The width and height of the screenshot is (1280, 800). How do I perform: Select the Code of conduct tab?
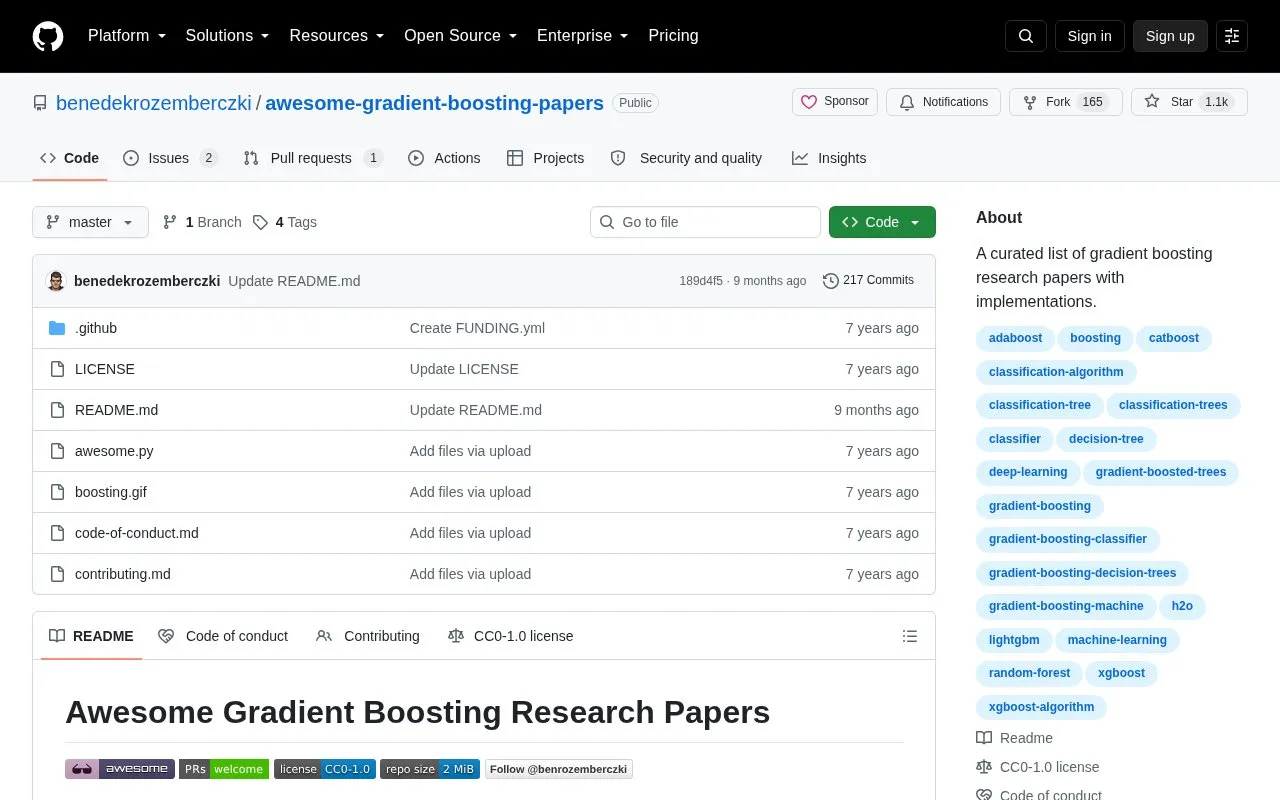click(x=223, y=636)
